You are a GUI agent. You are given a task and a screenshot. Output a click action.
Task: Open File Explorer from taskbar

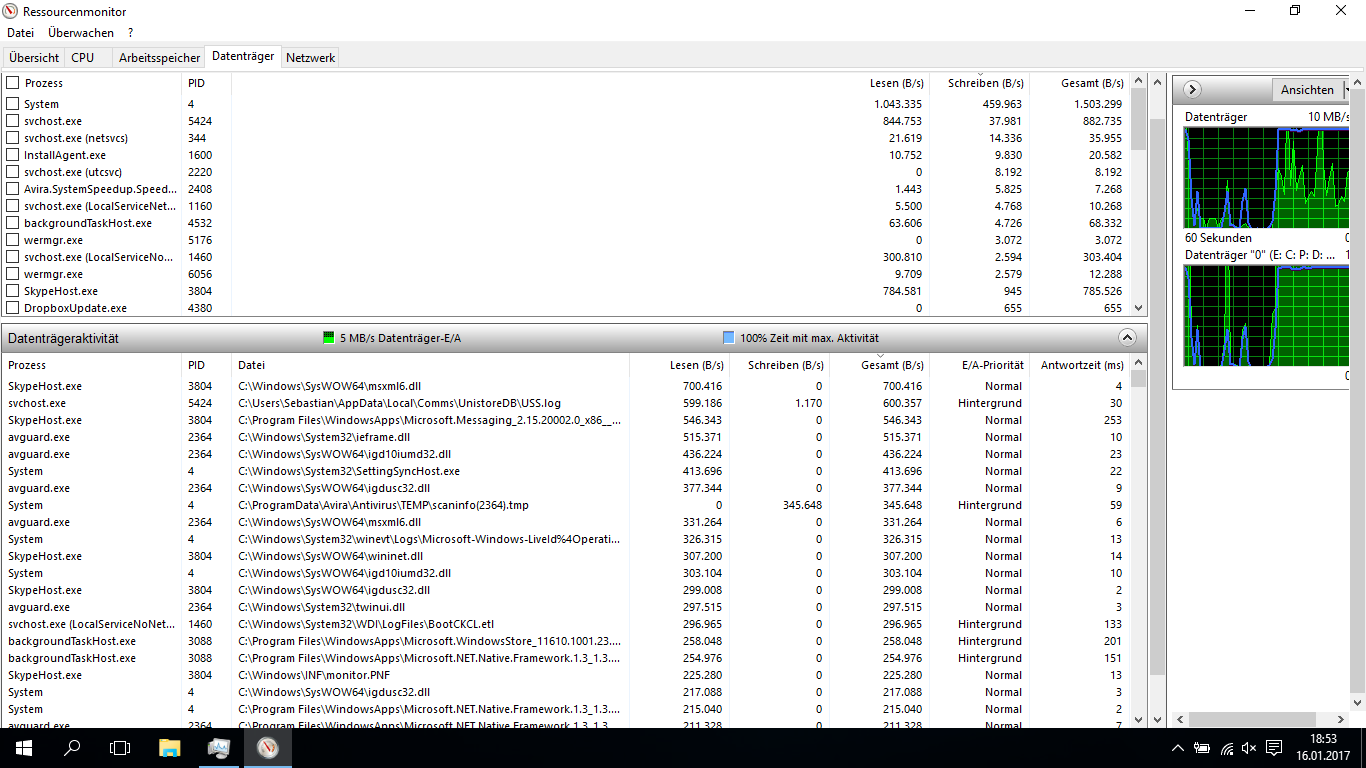pyautogui.click(x=170, y=747)
